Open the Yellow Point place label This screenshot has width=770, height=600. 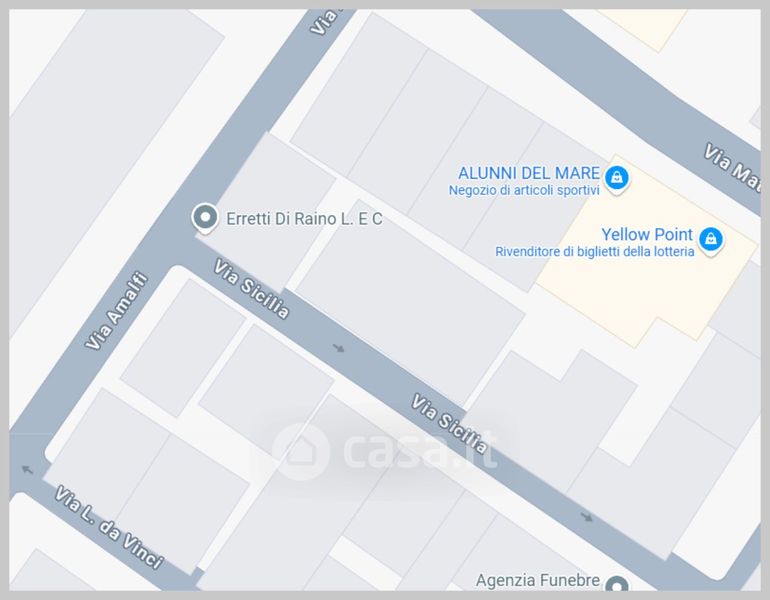[x=647, y=234]
